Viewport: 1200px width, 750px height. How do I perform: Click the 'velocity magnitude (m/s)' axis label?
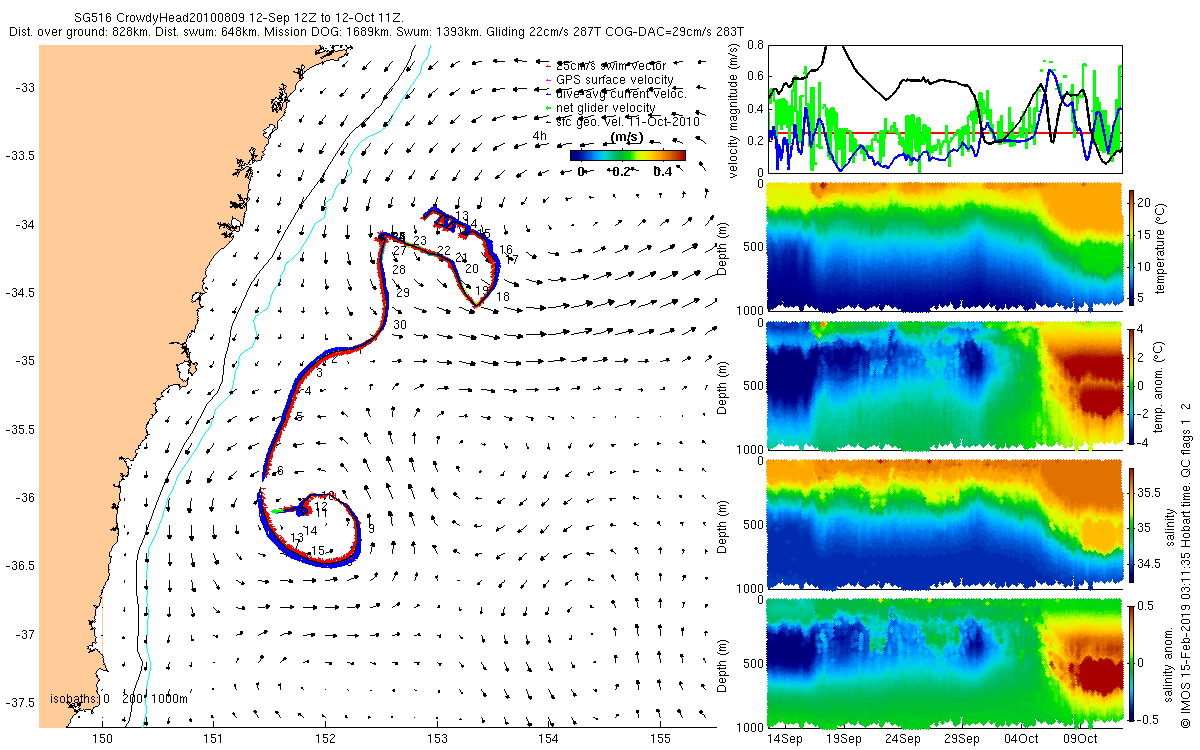click(734, 111)
